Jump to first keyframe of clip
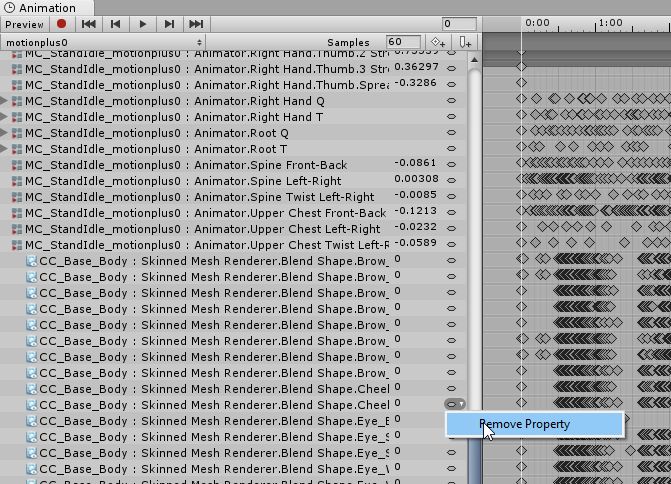The width and height of the screenshot is (671, 484). 89,24
